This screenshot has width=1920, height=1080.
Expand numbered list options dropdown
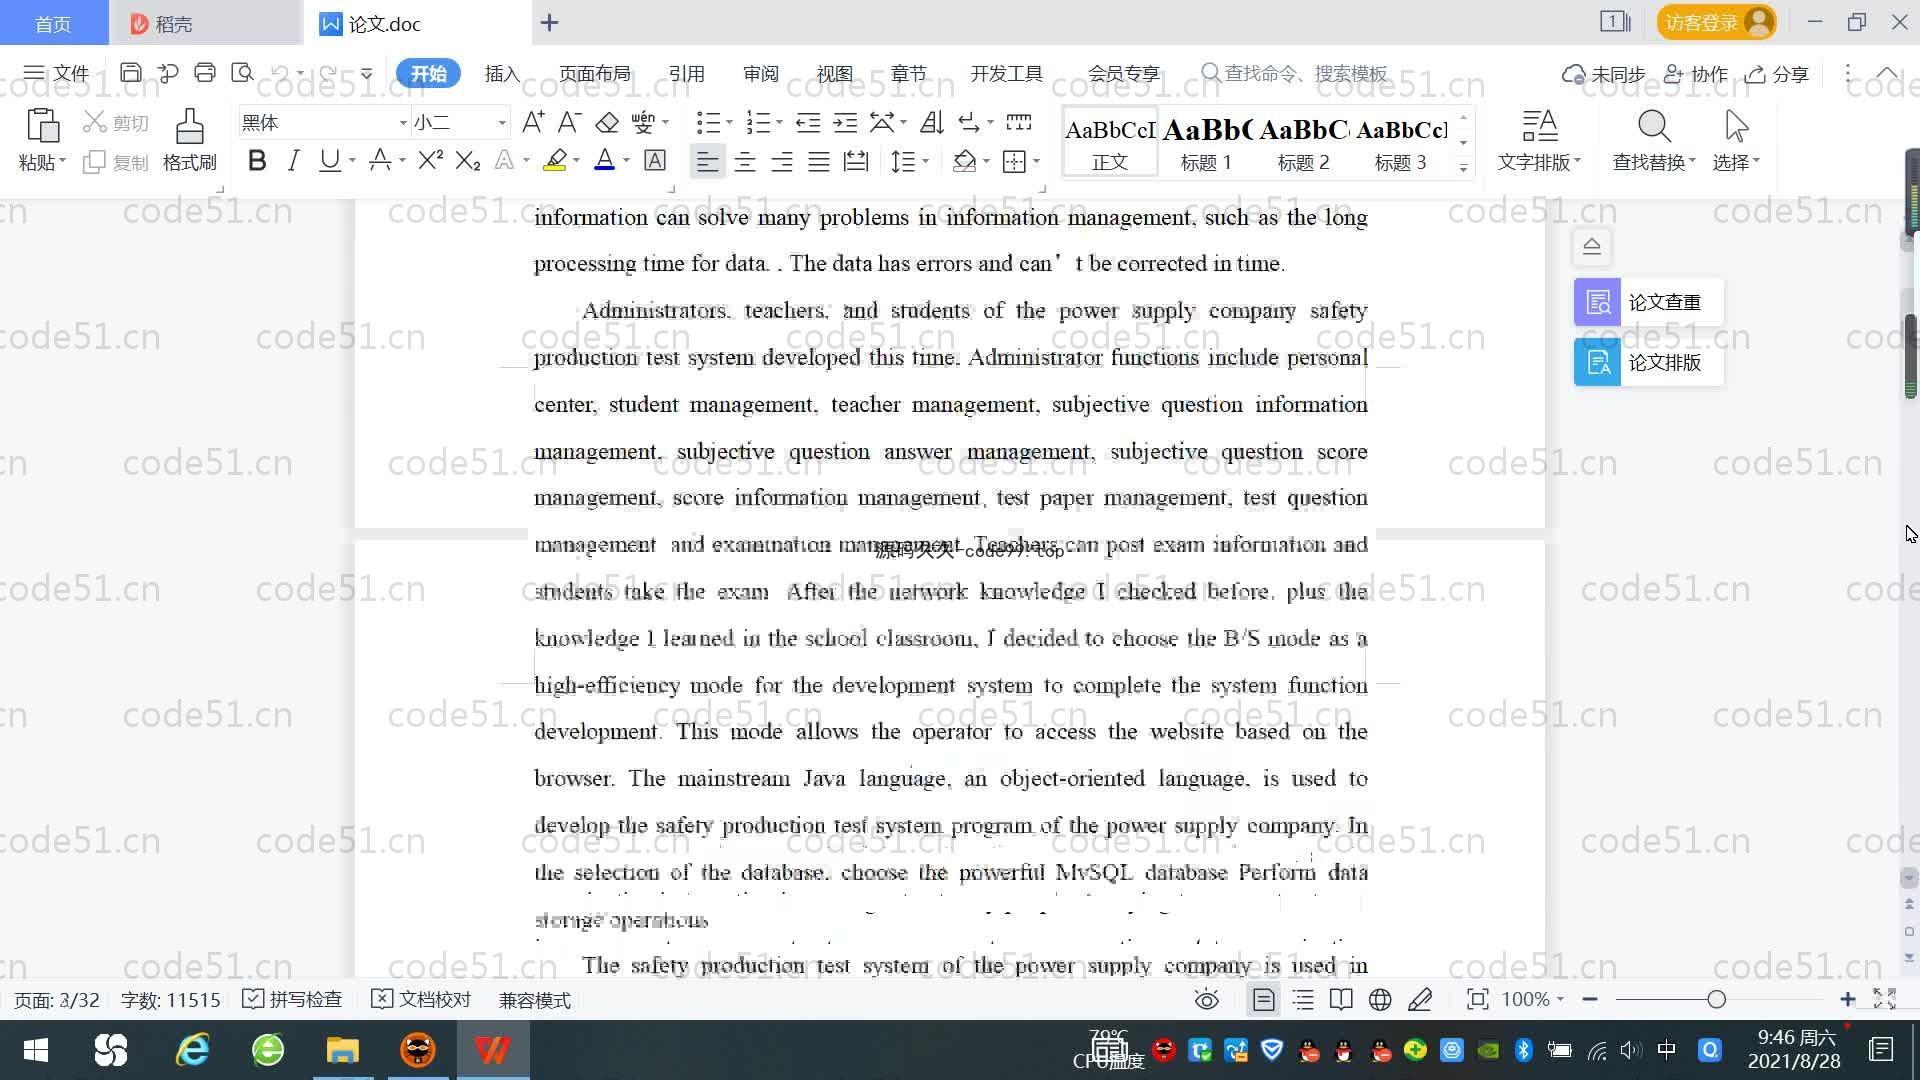tap(779, 123)
